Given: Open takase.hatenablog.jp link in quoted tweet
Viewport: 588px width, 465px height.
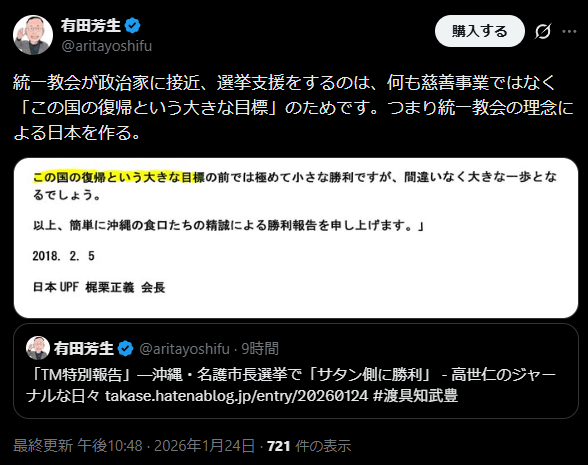Looking at the screenshot, I should click(x=237, y=396).
